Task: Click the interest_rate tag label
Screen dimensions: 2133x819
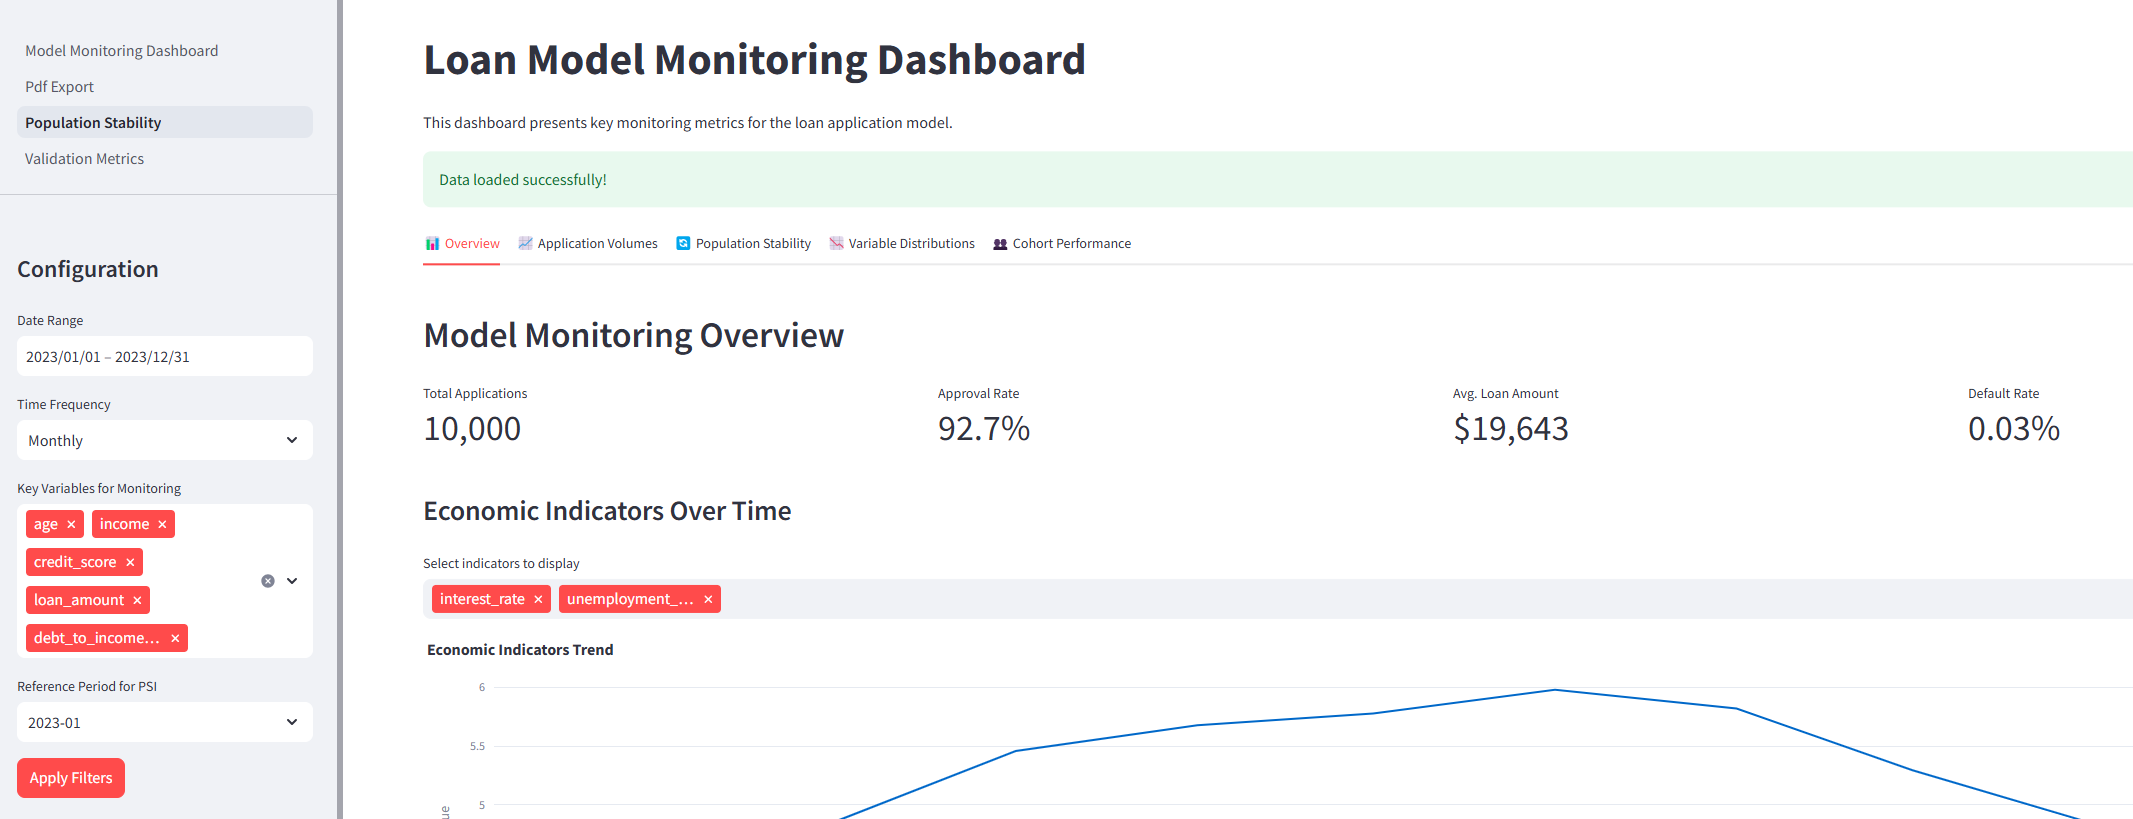Action: (482, 600)
